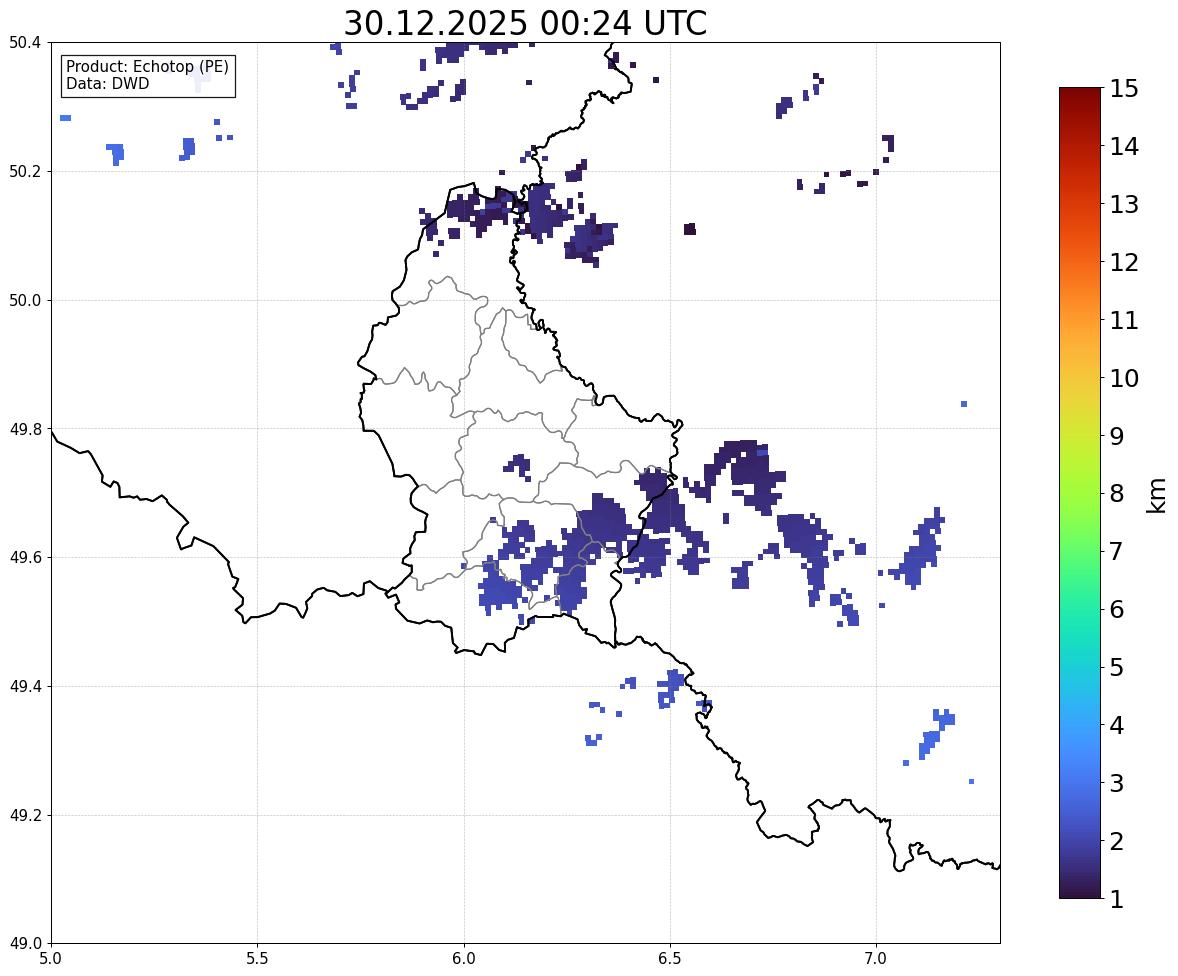Click the y-axis label 50.0
Screen dimensions: 1178x976
point(25,301)
